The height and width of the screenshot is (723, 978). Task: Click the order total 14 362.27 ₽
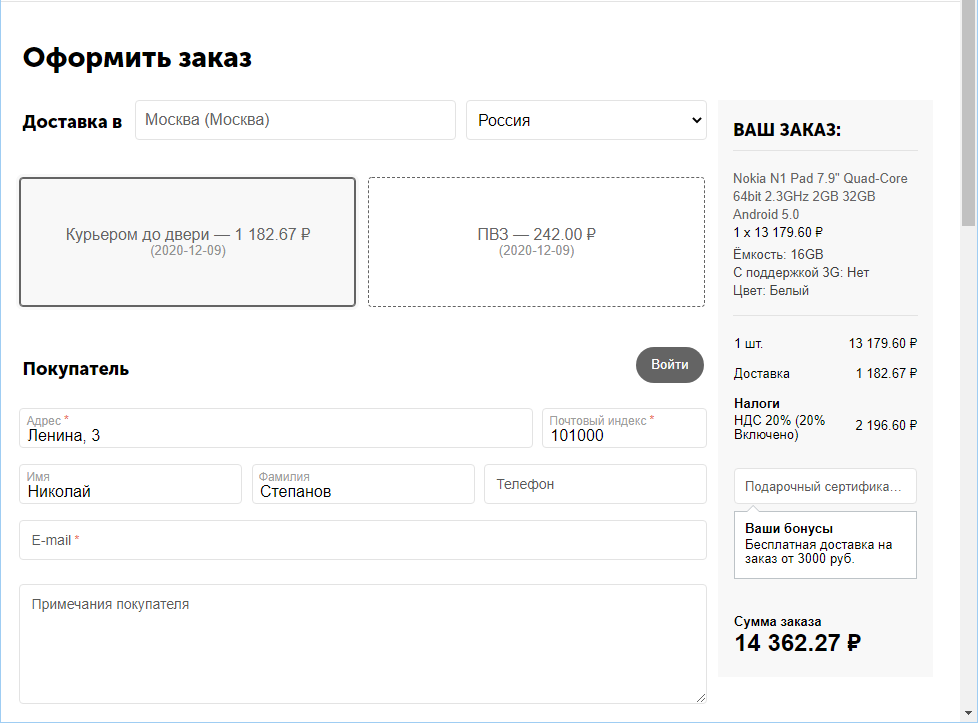pos(798,643)
